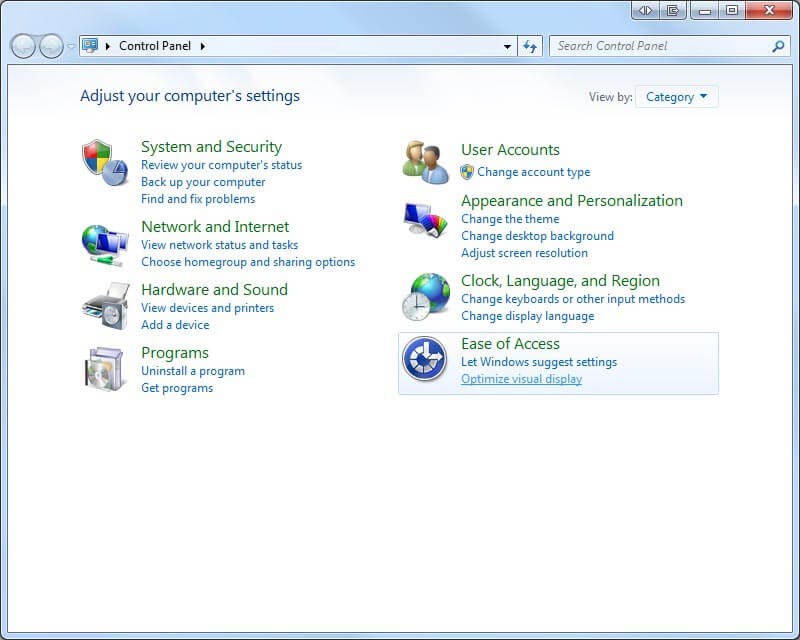
Task: Open the Network and Internet globe icon
Action: click(105, 243)
